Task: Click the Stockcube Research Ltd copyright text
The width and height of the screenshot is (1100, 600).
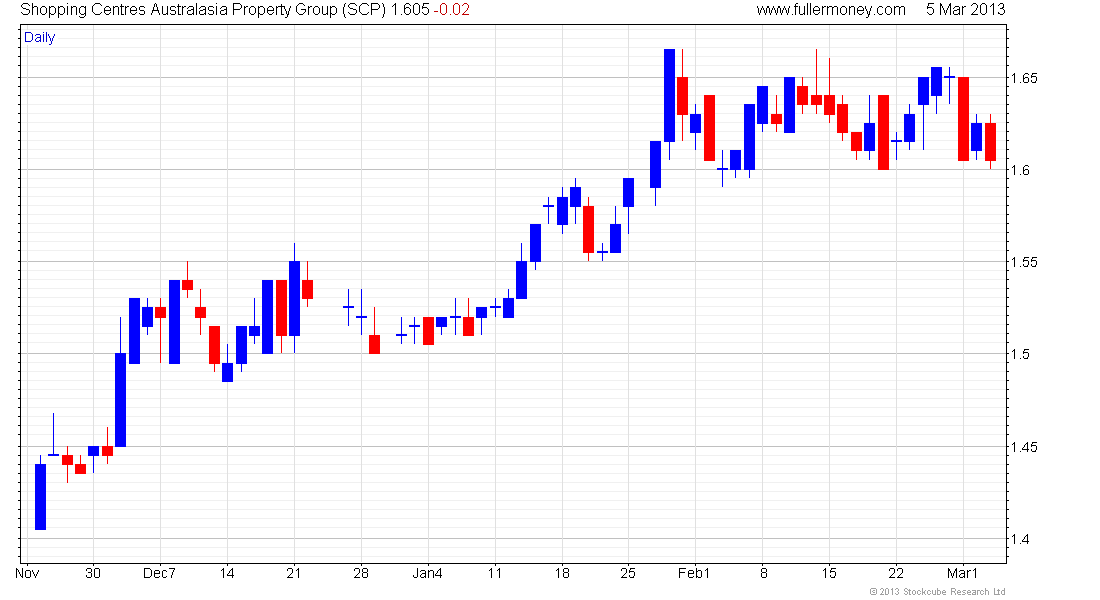Action: [x=937, y=592]
